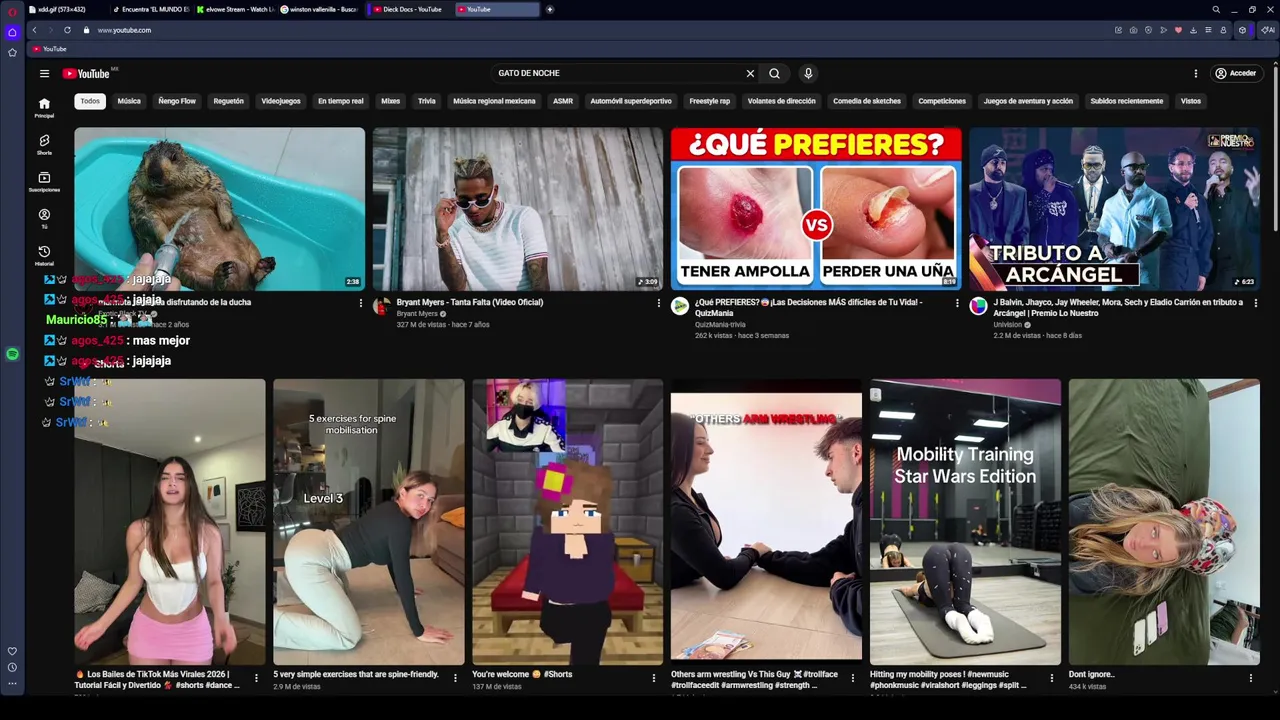1280x720 pixels.
Task: Click YouTube bookmark in bookmarks bar
Action: tap(50, 49)
